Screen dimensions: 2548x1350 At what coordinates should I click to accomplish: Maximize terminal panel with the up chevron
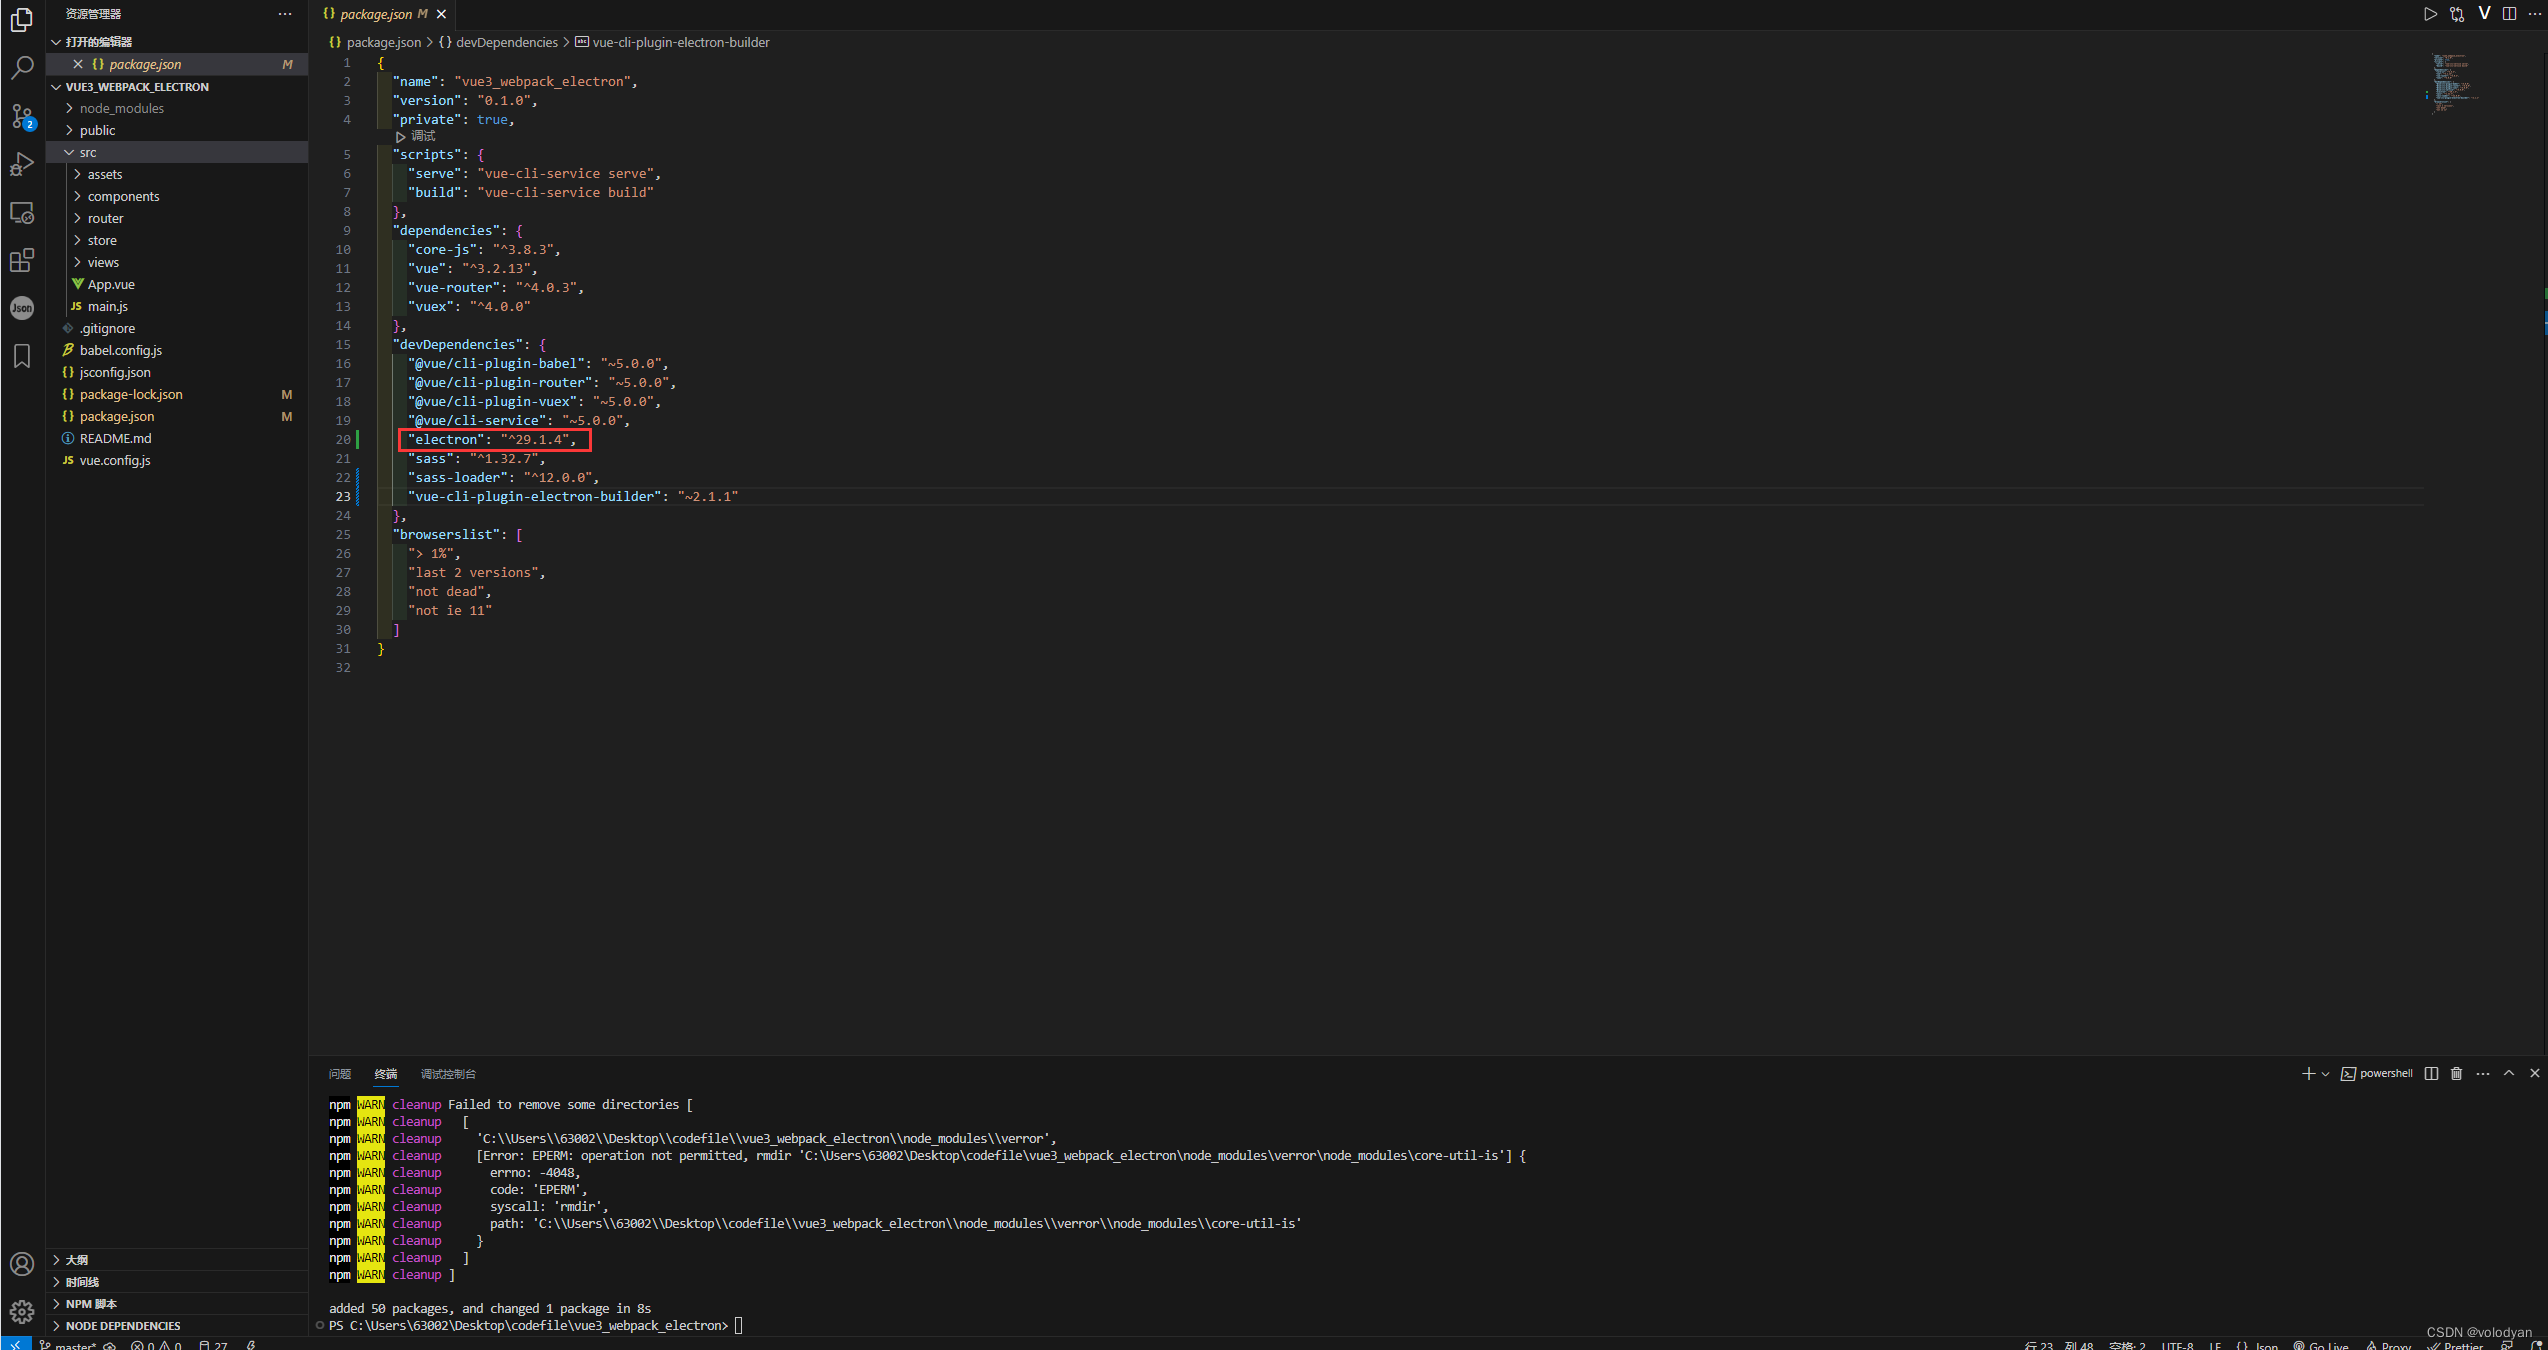pyautogui.click(x=2508, y=1073)
